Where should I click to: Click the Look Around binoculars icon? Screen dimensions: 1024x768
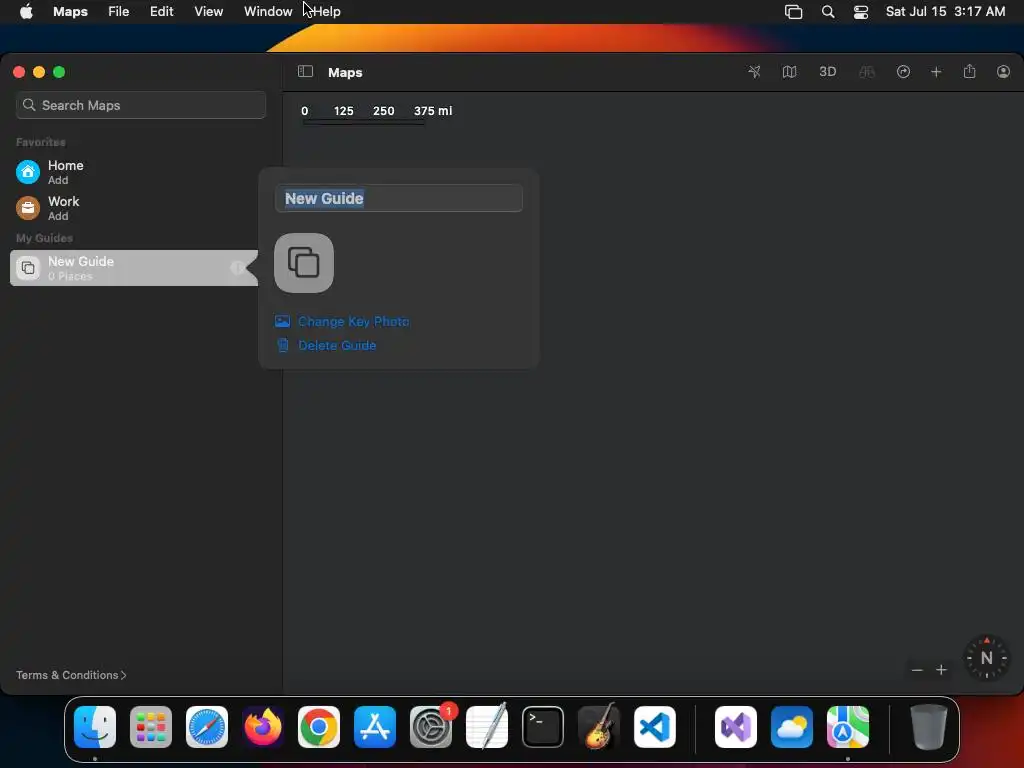[x=867, y=72]
